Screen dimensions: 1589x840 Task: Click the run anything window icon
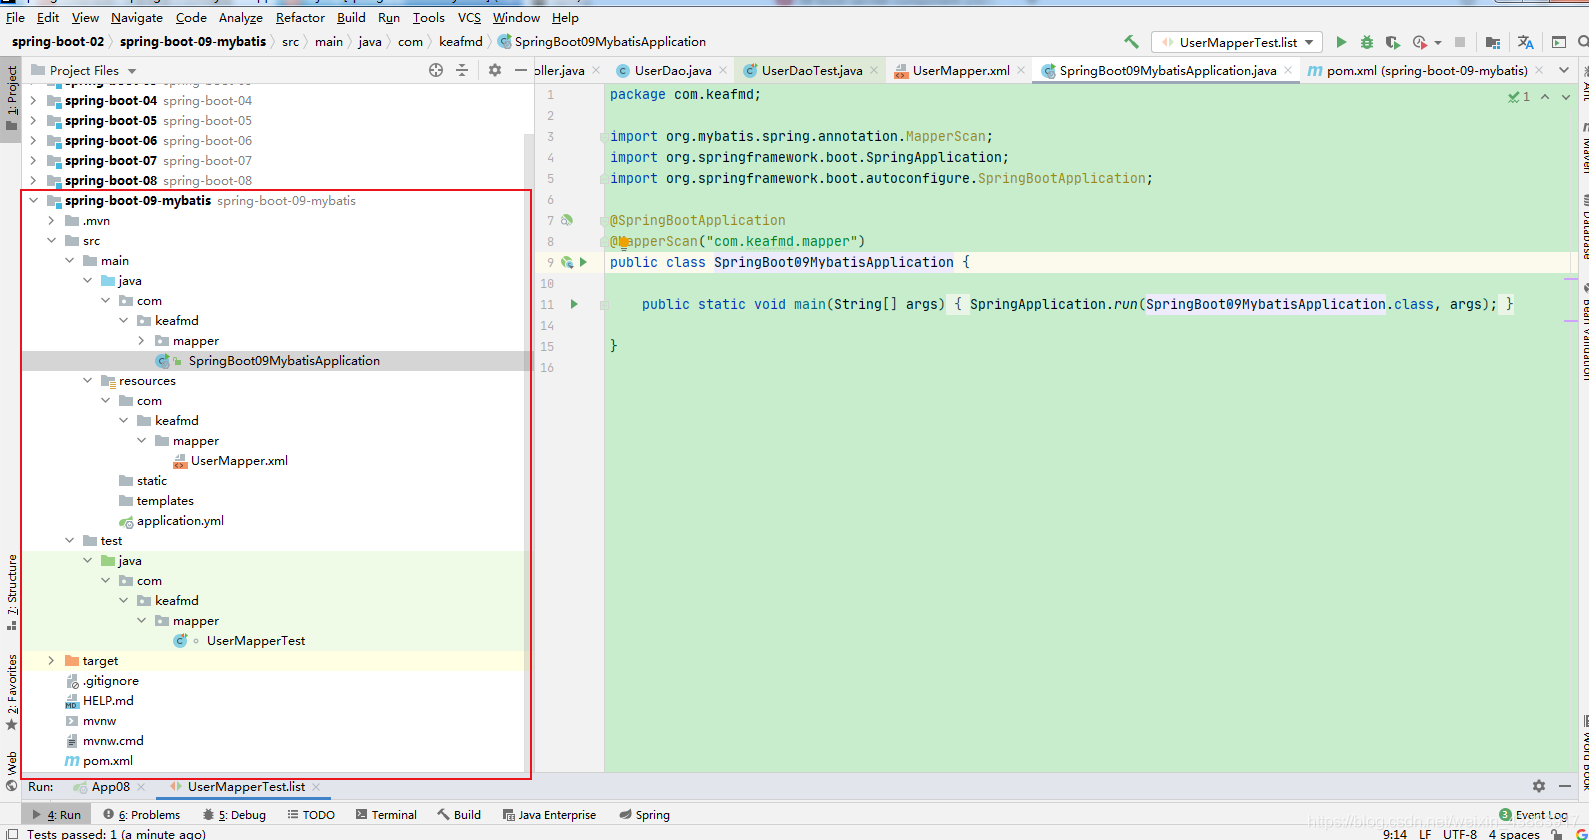(x=1559, y=42)
